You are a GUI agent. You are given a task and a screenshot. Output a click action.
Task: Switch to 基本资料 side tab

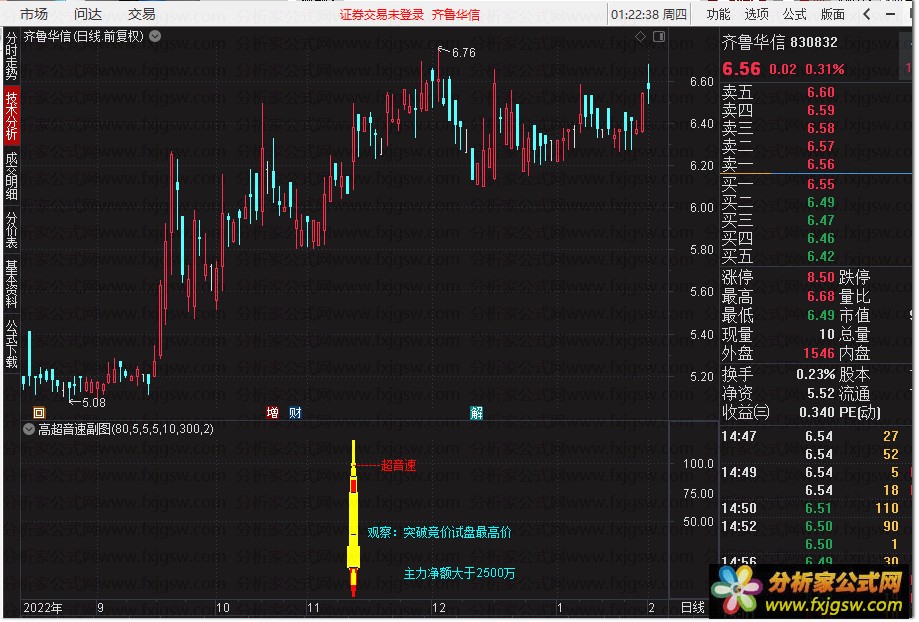(x=11, y=284)
